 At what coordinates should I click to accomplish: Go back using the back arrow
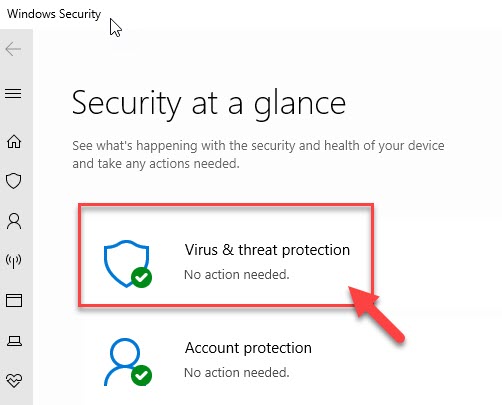[x=13, y=49]
